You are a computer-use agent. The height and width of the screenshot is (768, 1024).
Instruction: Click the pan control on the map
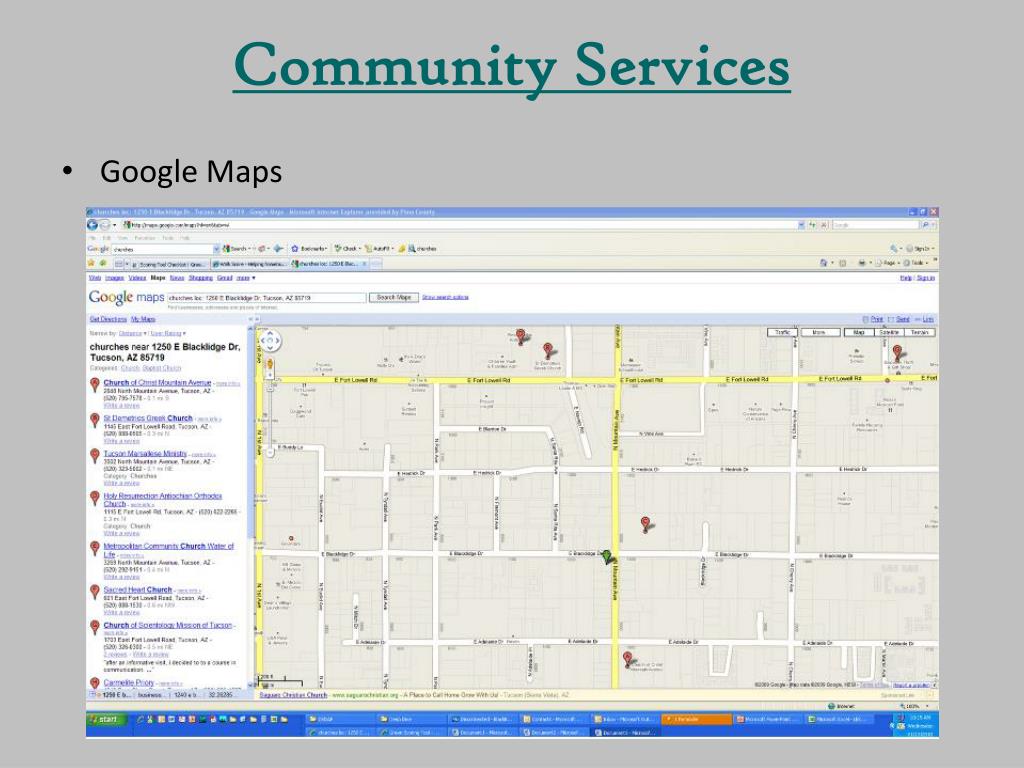point(270,340)
